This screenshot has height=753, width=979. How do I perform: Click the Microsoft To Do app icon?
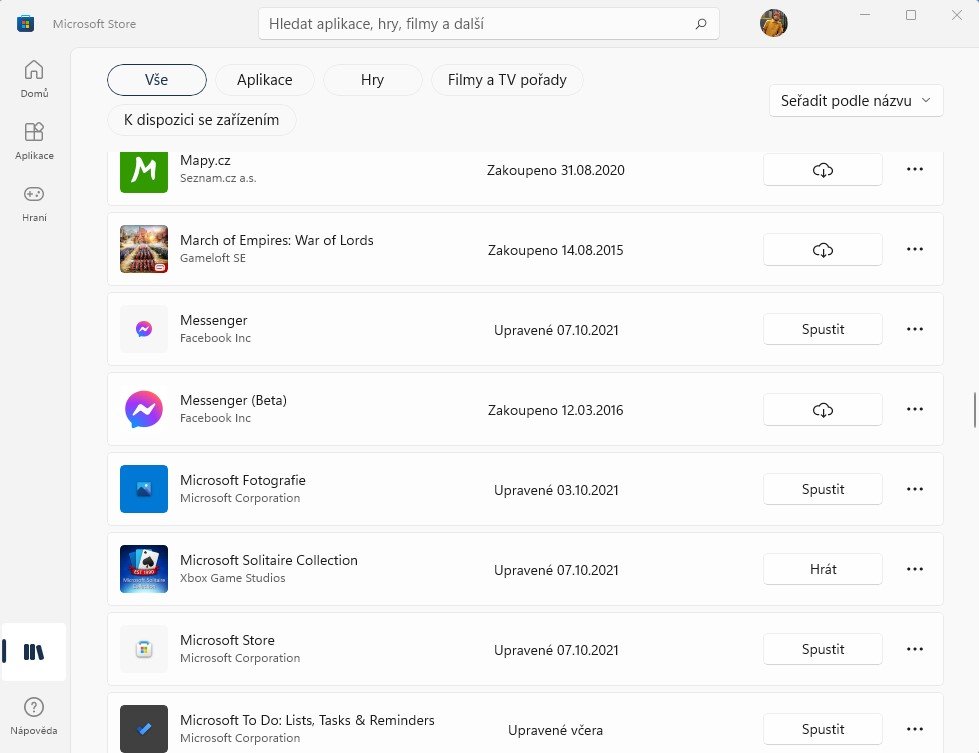click(x=144, y=729)
